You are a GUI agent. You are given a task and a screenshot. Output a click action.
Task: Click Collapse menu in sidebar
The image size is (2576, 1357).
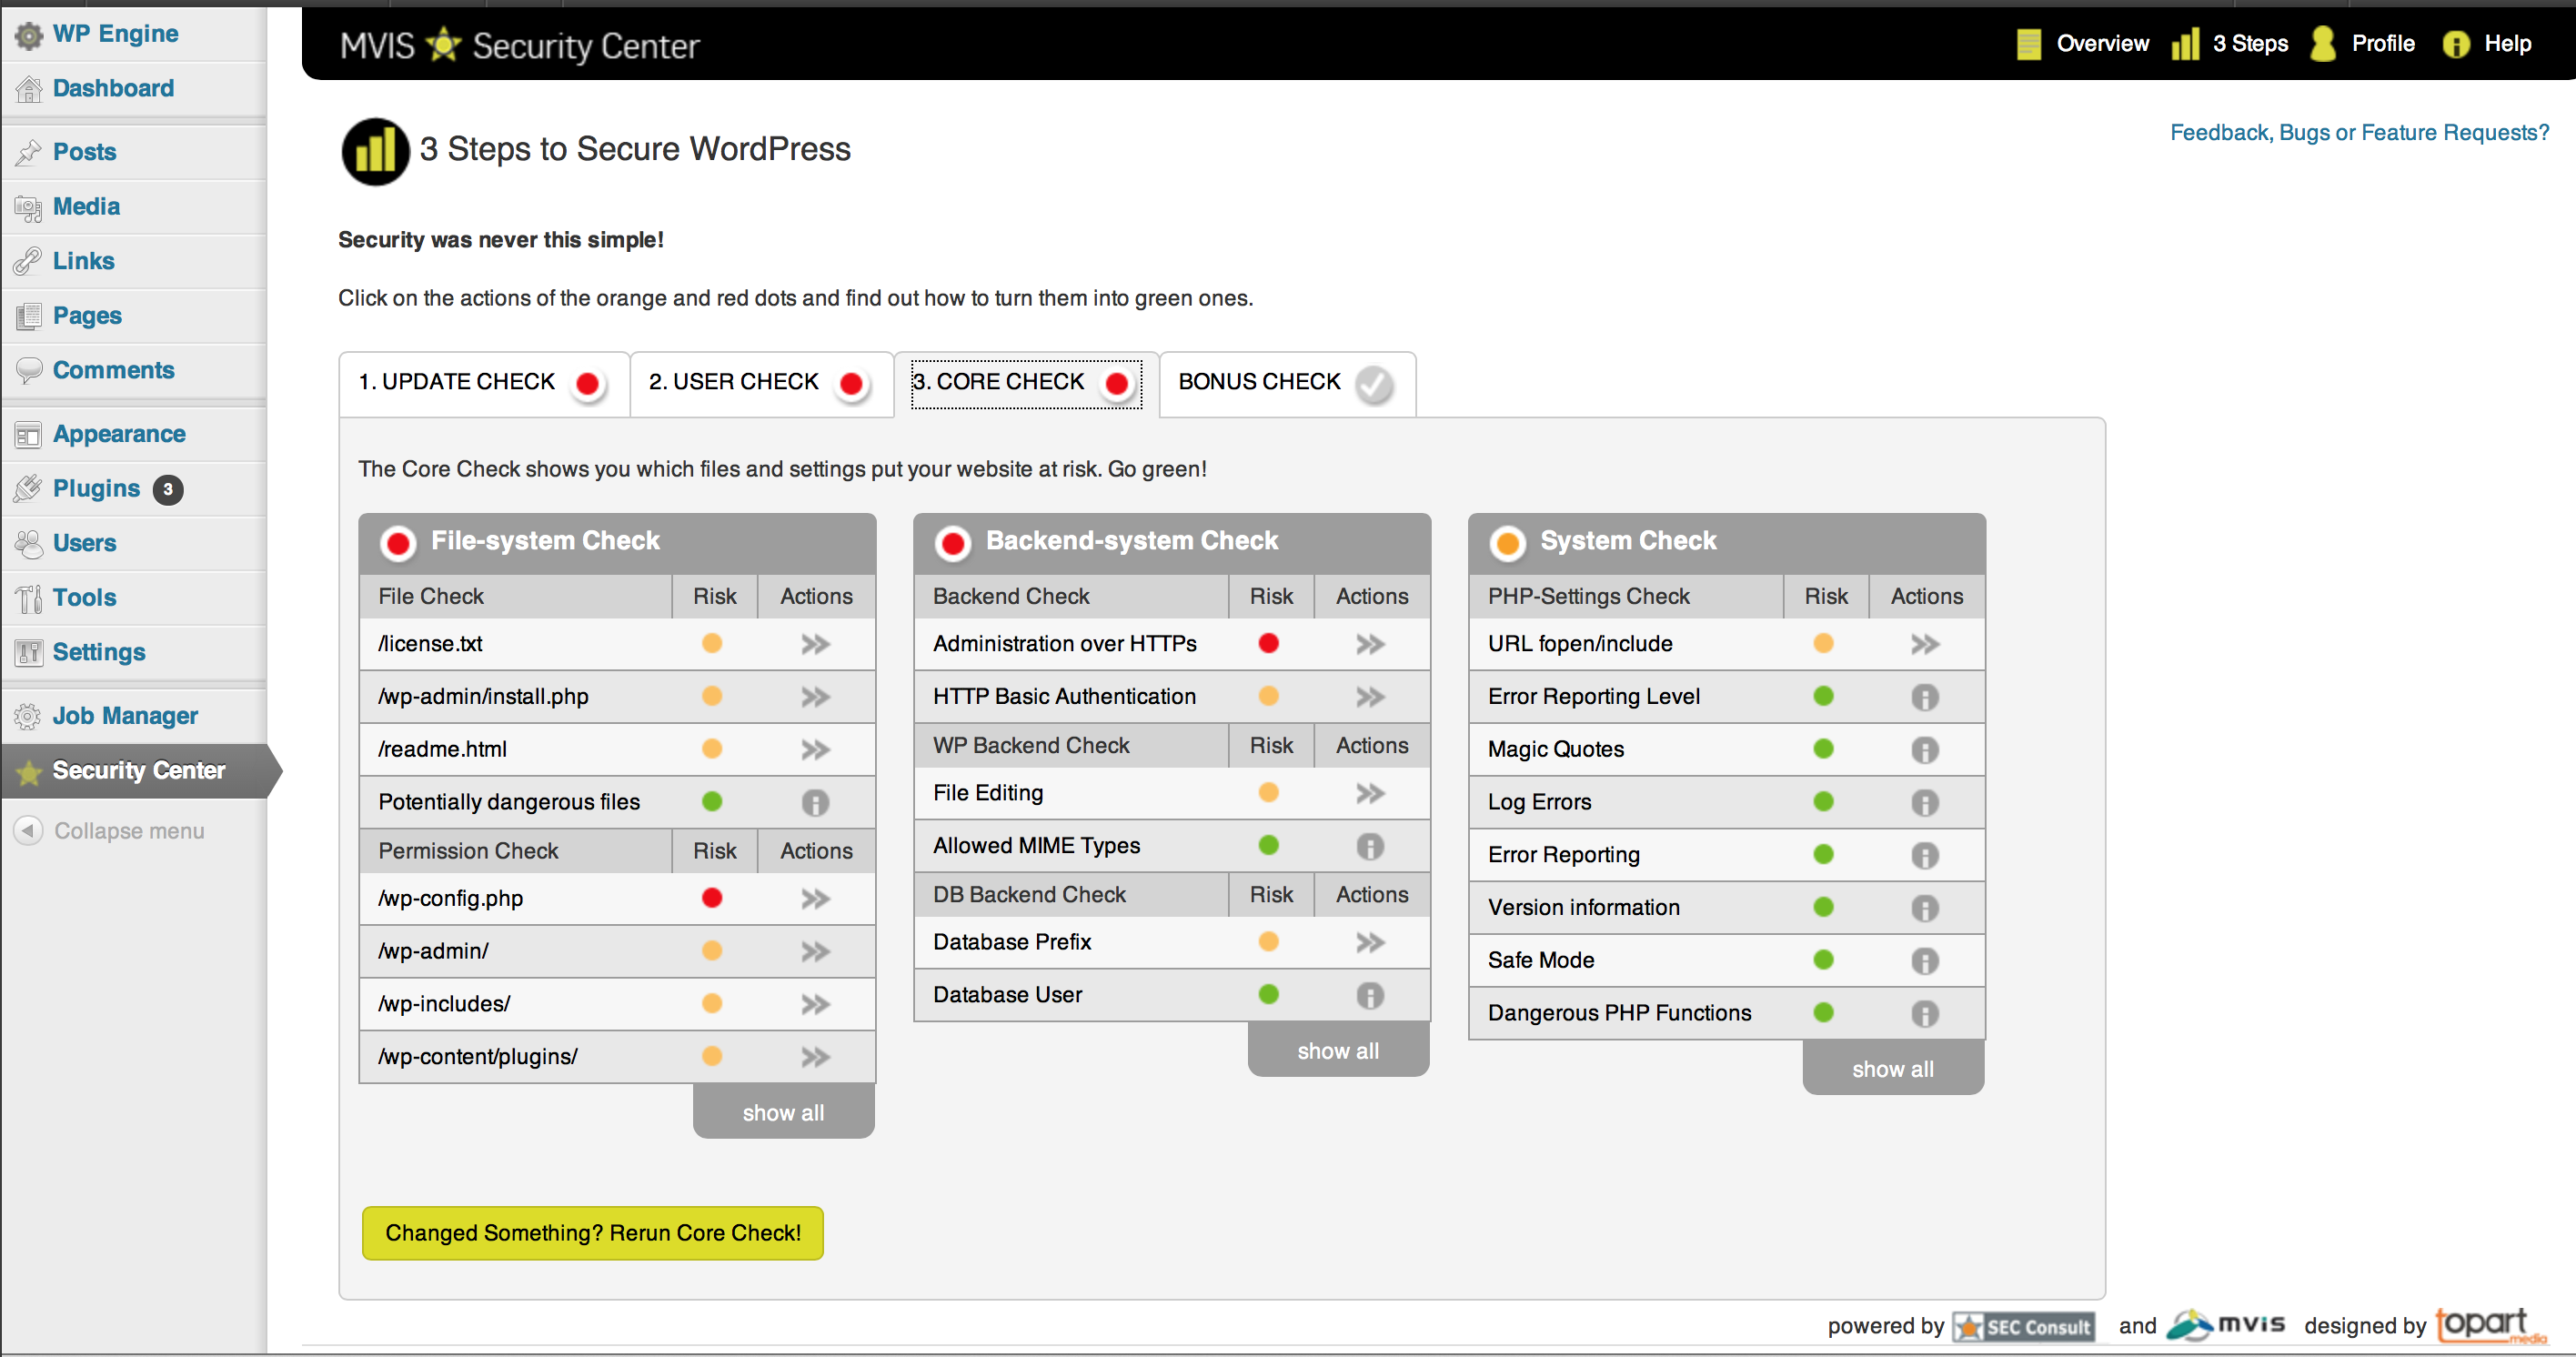110,831
